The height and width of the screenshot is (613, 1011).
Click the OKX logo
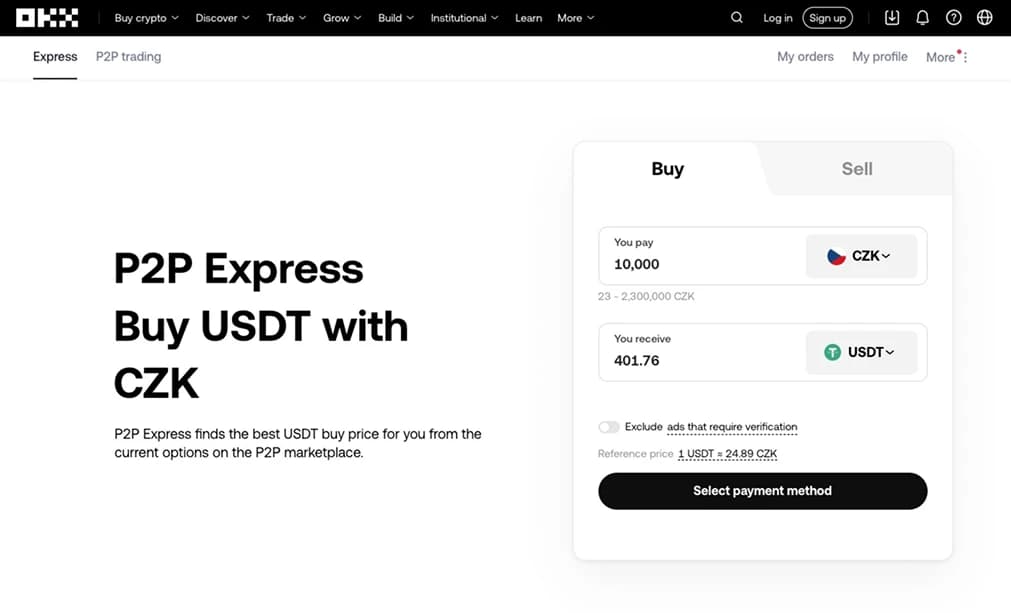[47, 18]
